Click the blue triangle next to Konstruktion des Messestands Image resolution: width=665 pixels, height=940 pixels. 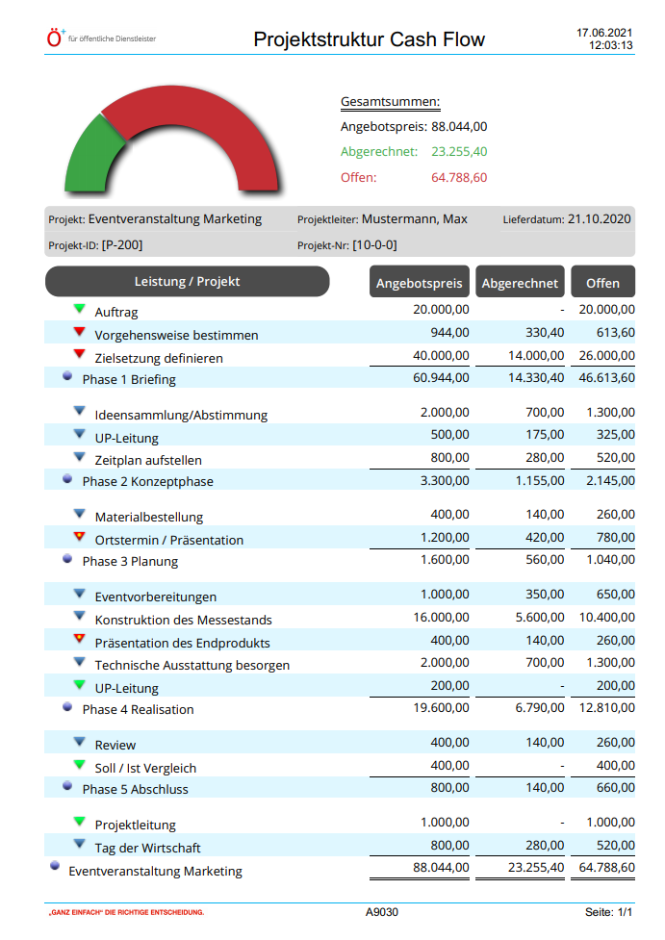coord(80,618)
